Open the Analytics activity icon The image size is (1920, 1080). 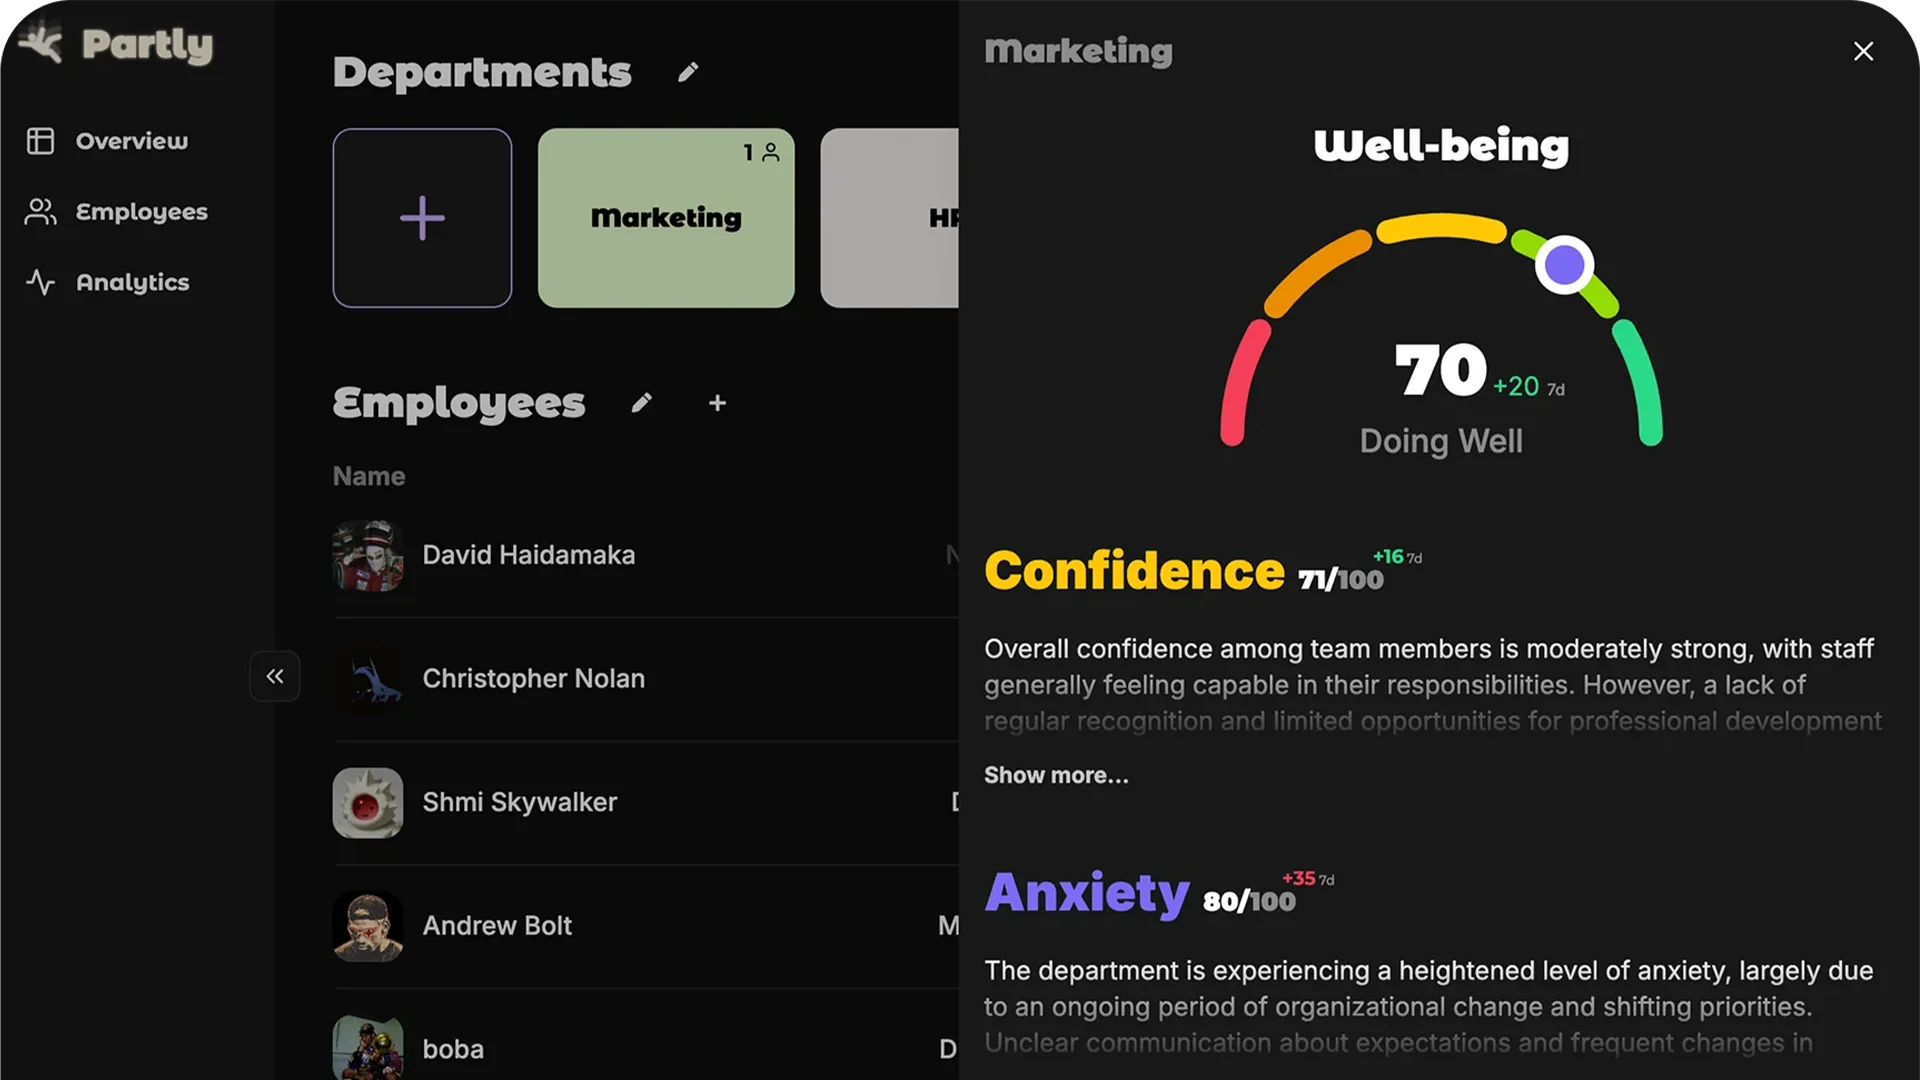[40, 282]
